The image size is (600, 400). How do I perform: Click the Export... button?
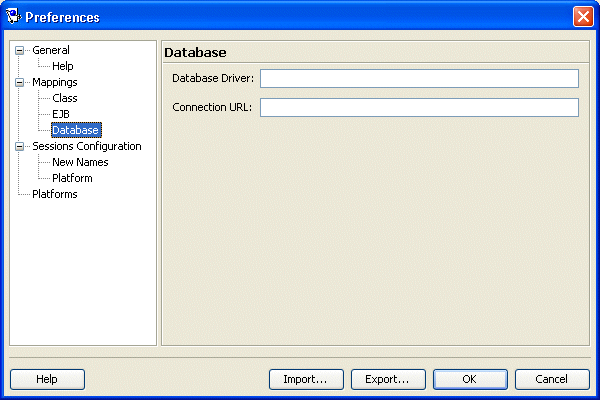388,379
